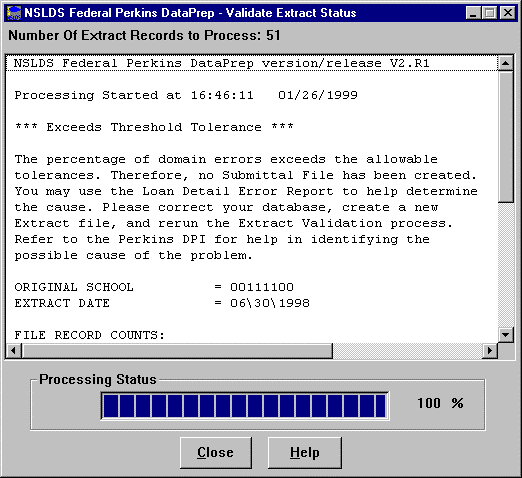Click the 'Processing Status' group label

pyautogui.click(x=98, y=380)
